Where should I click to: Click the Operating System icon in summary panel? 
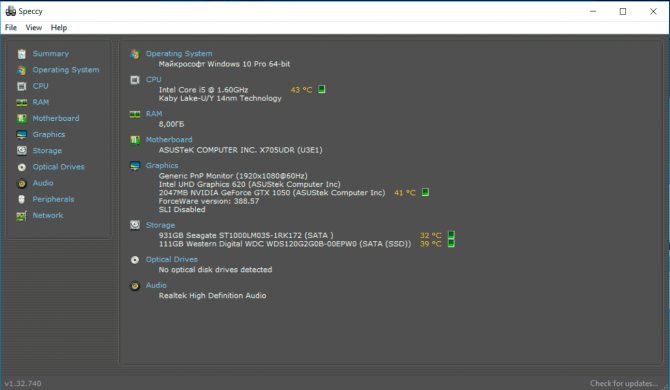click(135, 54)
